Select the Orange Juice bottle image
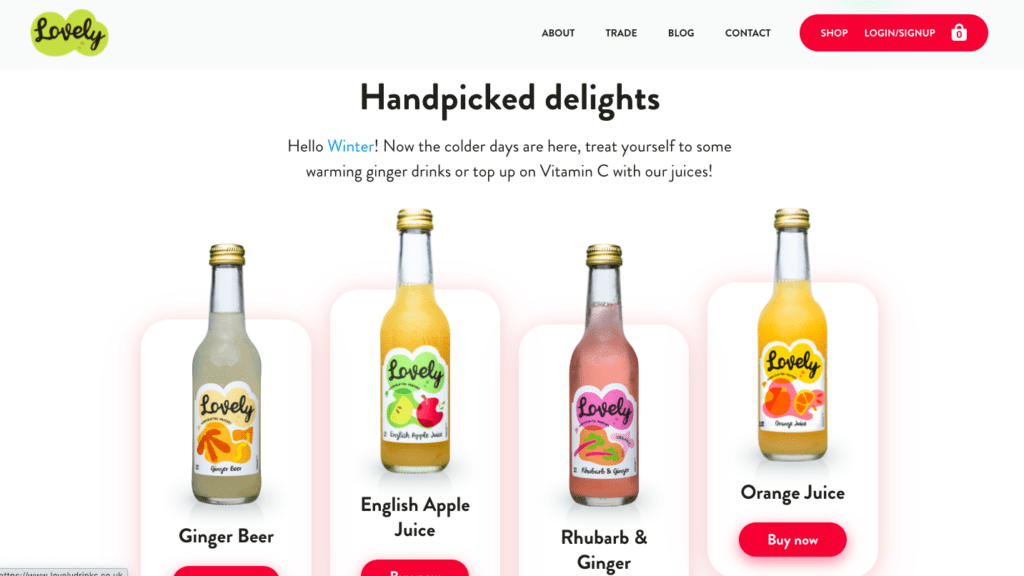1024x576 pixels. tap(792, 334)
